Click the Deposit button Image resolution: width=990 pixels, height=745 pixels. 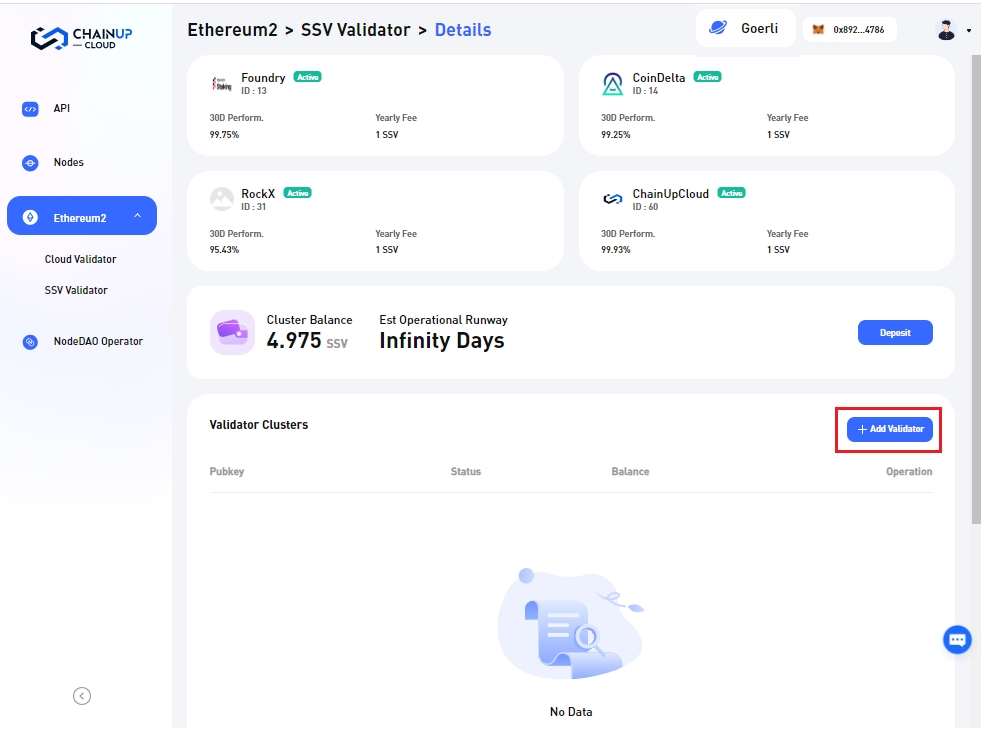pos(895,333)
